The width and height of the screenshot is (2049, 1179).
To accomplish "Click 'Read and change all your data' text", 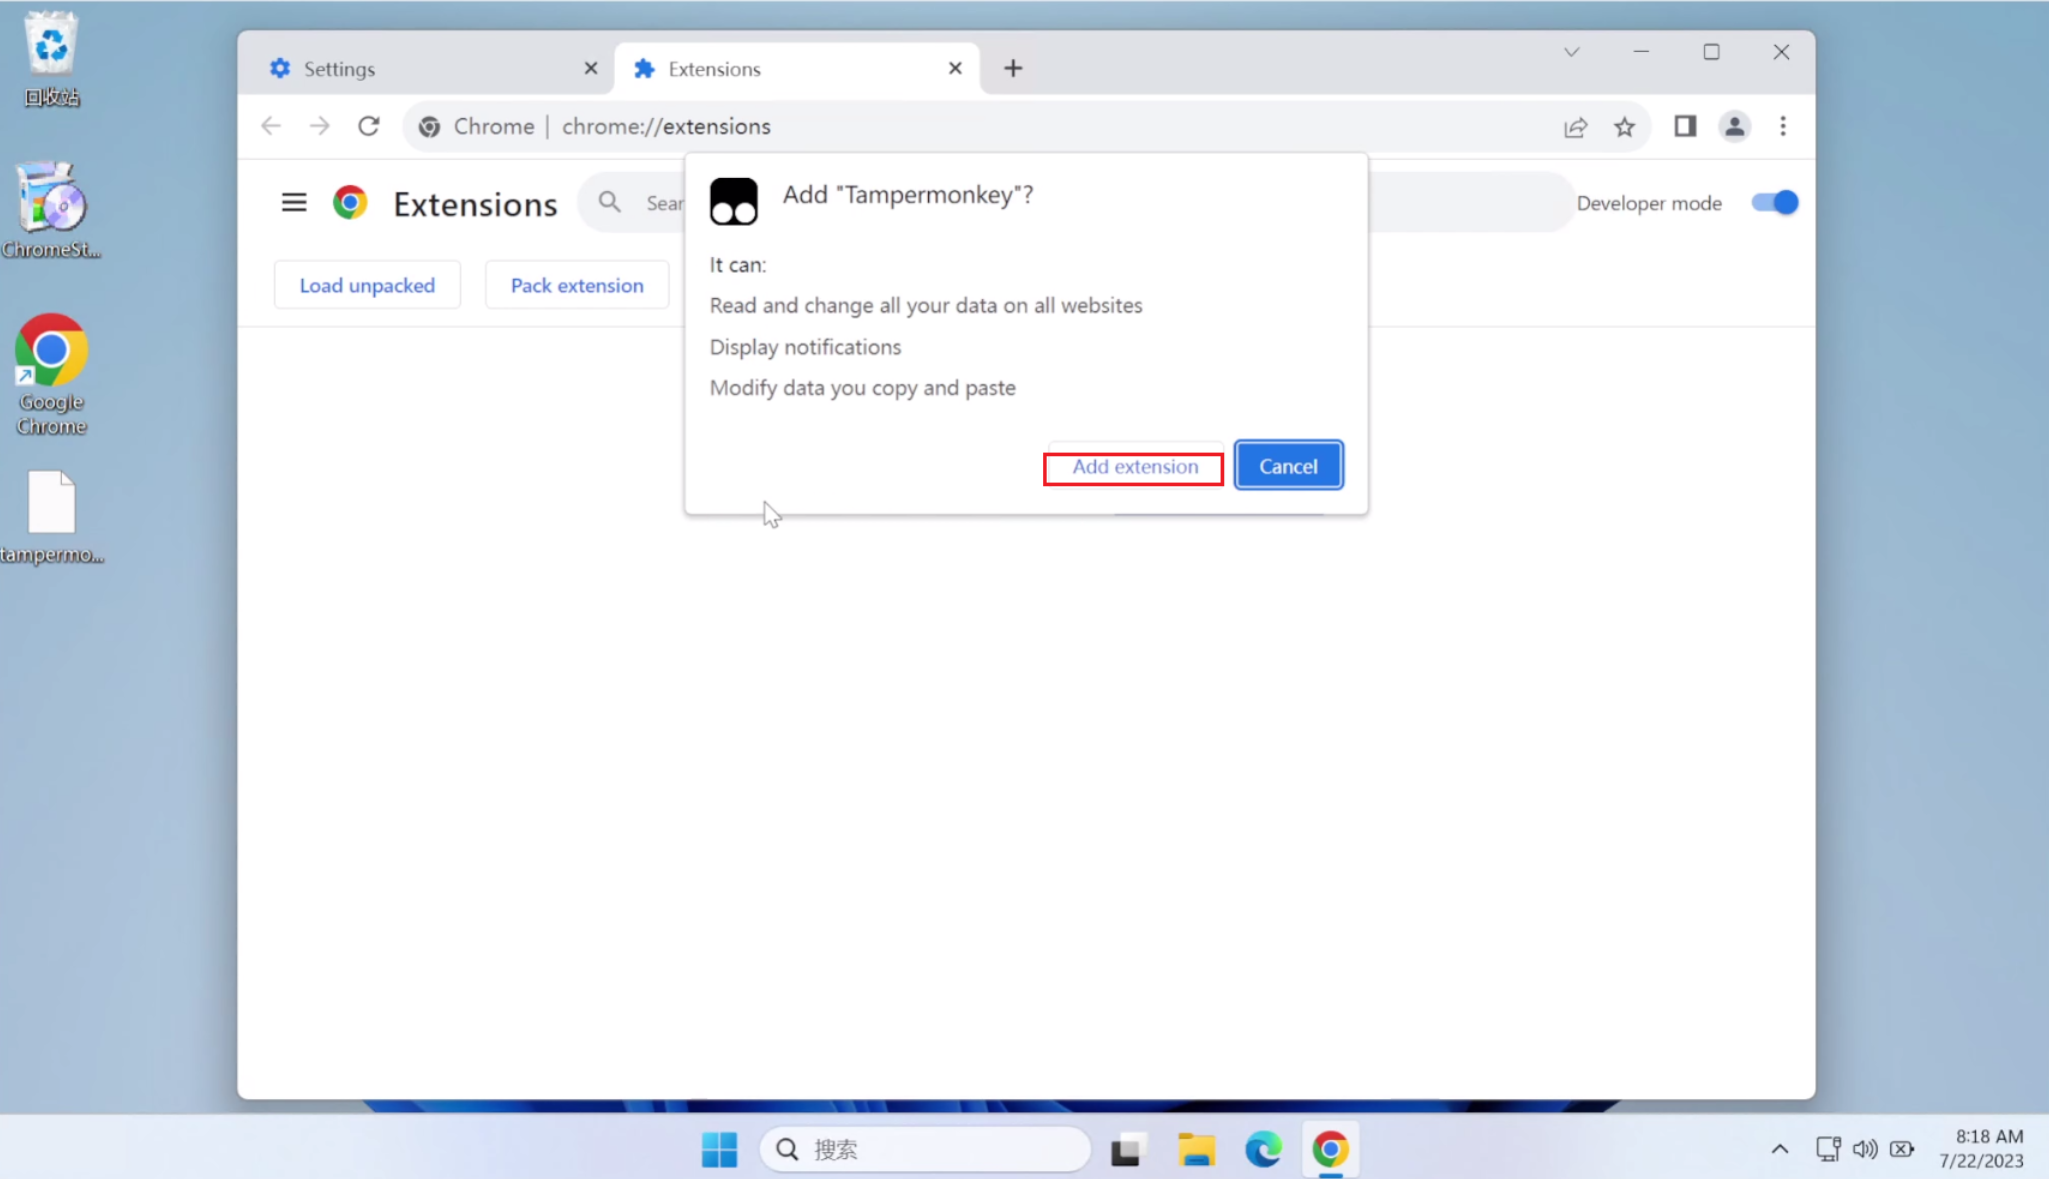I will (x=926, y=305).
